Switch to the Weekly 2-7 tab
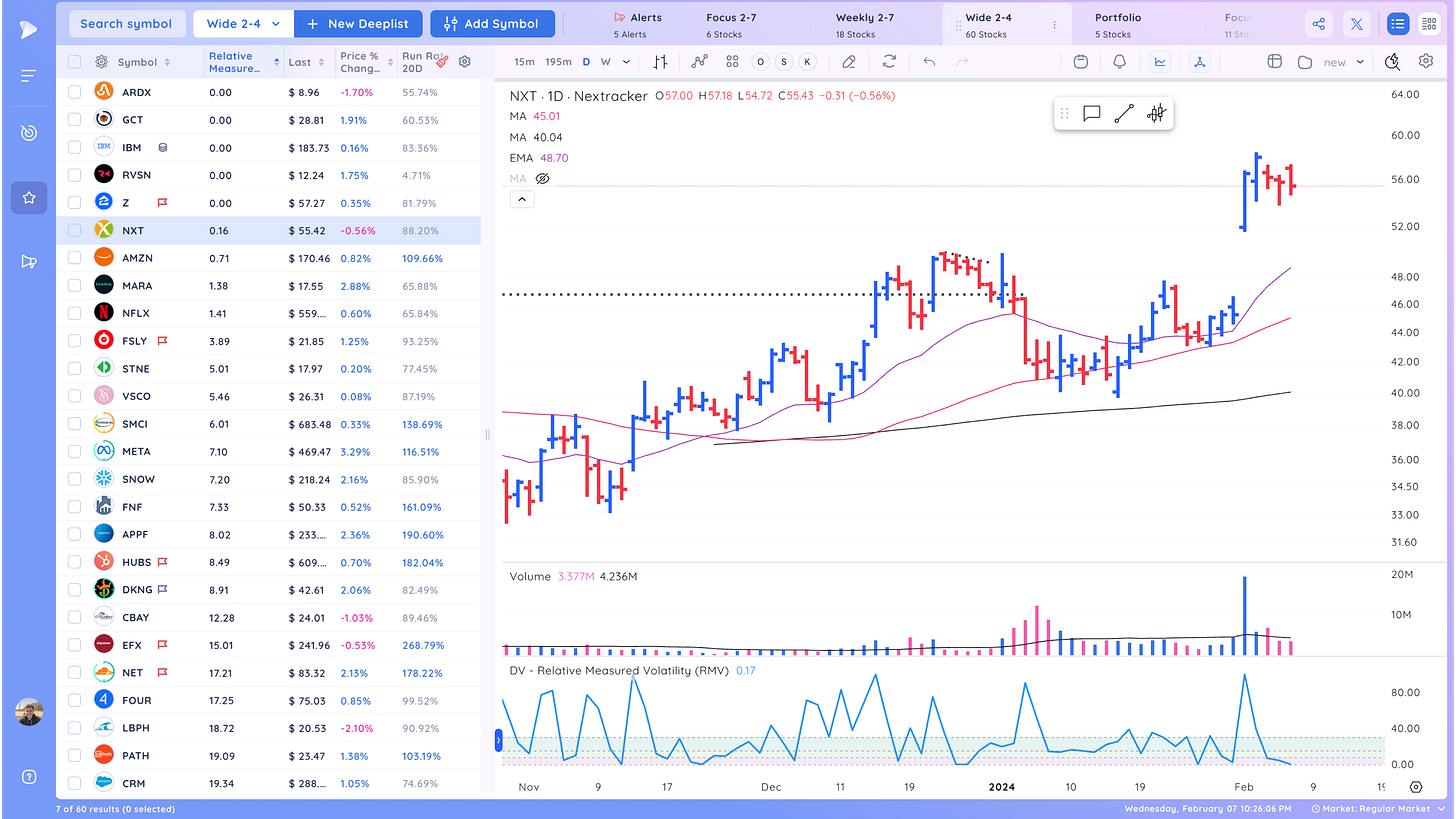This screenshot has width=1456, height=819. pyautogui.click(x=865, y=25)
